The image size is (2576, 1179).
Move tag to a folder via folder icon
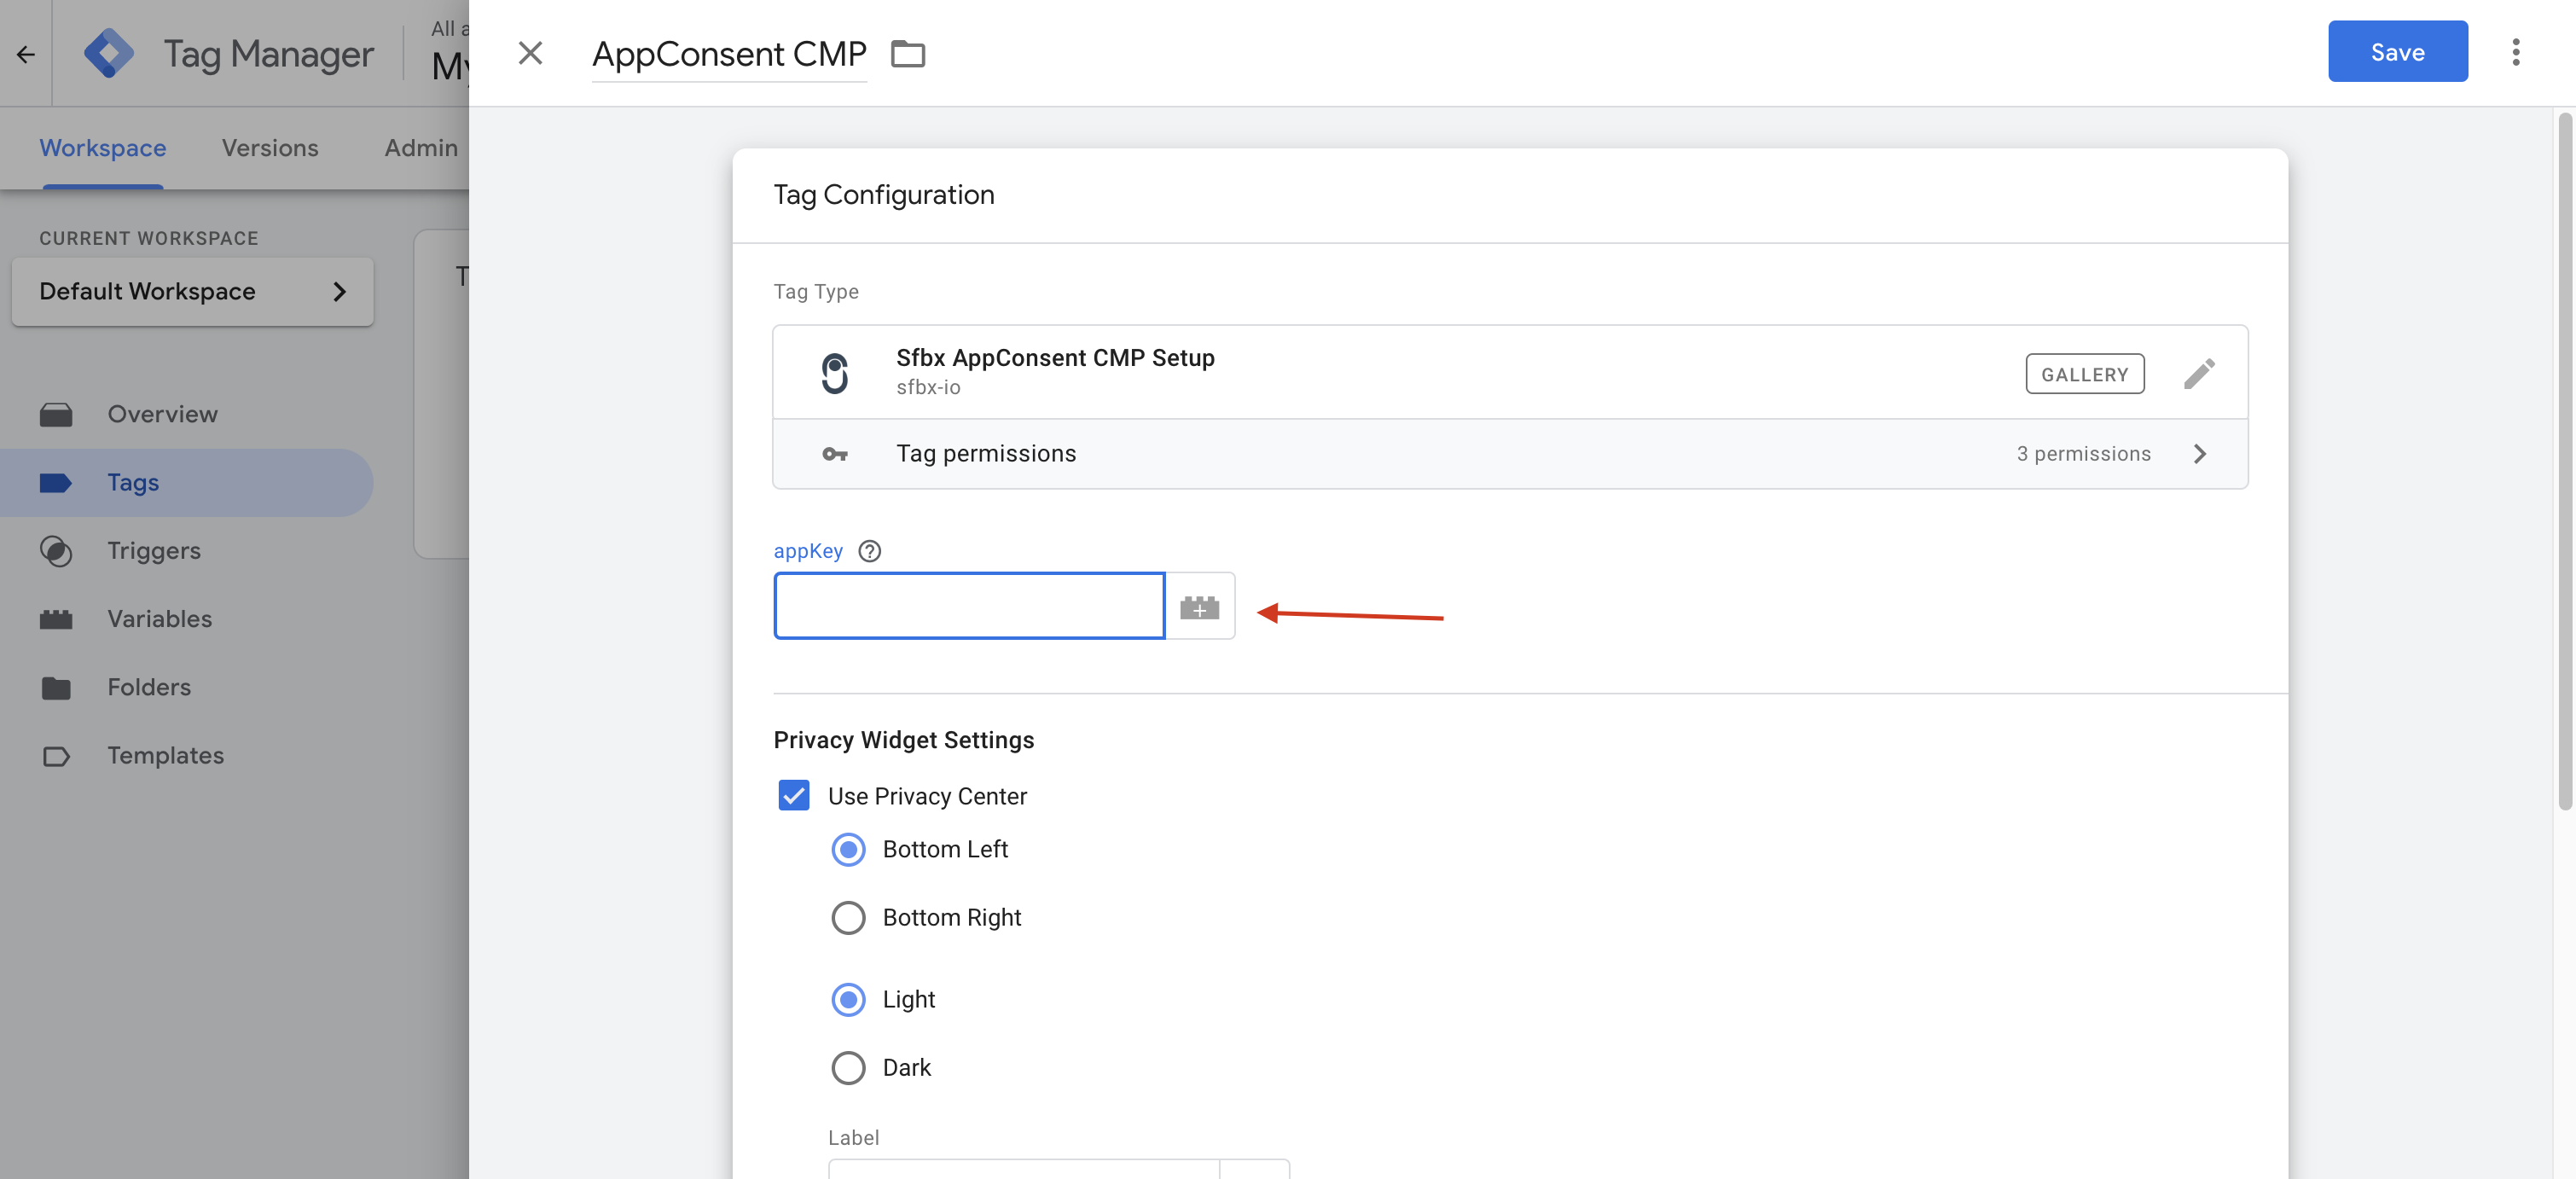coord(908,53)
